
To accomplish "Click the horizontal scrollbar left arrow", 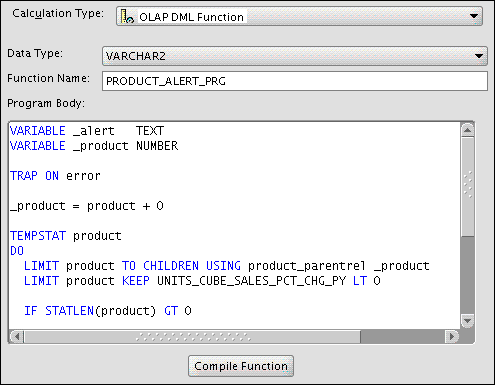I will point(16,336).
